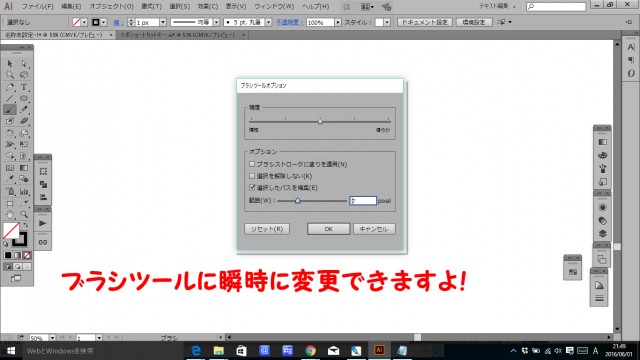Select the Line Segment tool
This screenshot has width=640, height=360.
(10, 98)
